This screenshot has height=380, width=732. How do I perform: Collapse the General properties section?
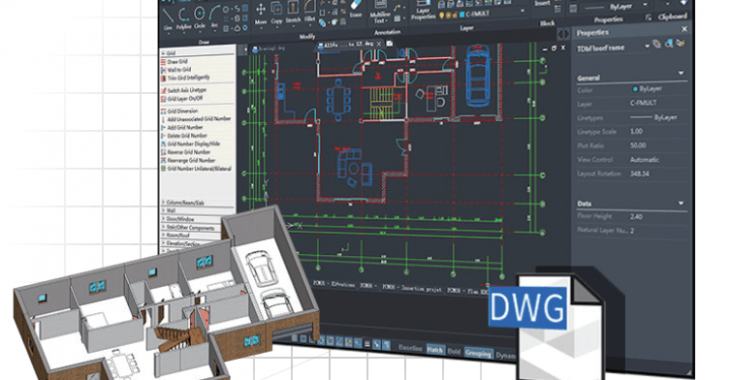[681, 73]
